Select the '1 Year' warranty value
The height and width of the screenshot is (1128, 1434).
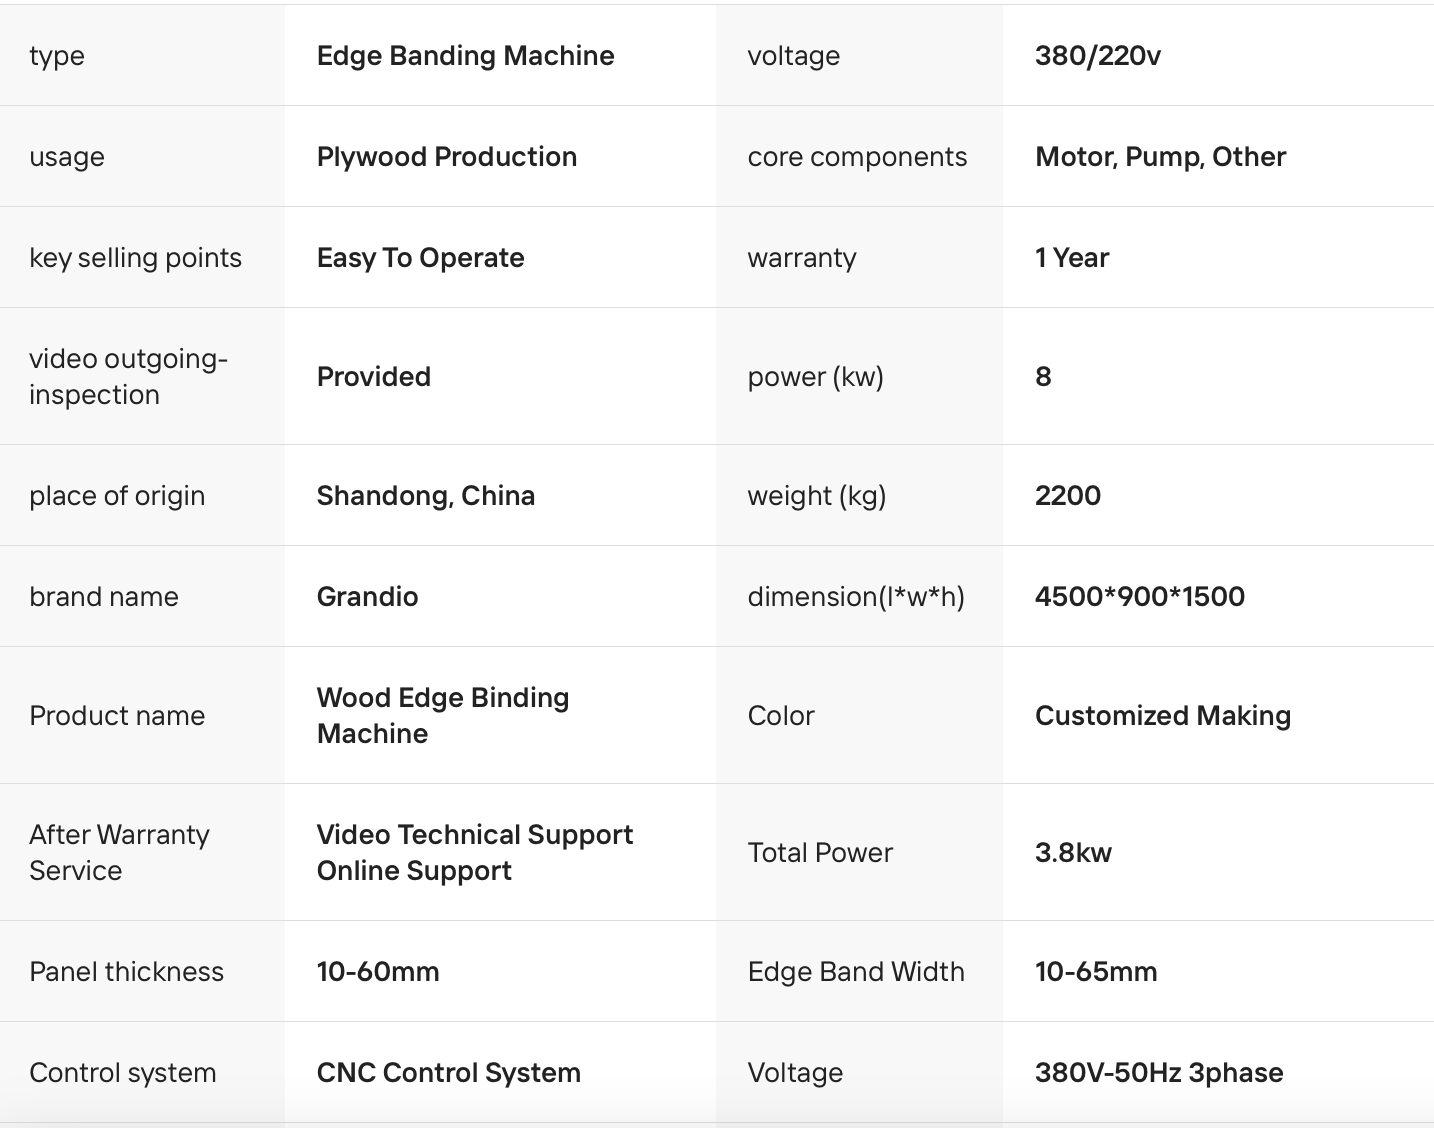click(1072, 258)
